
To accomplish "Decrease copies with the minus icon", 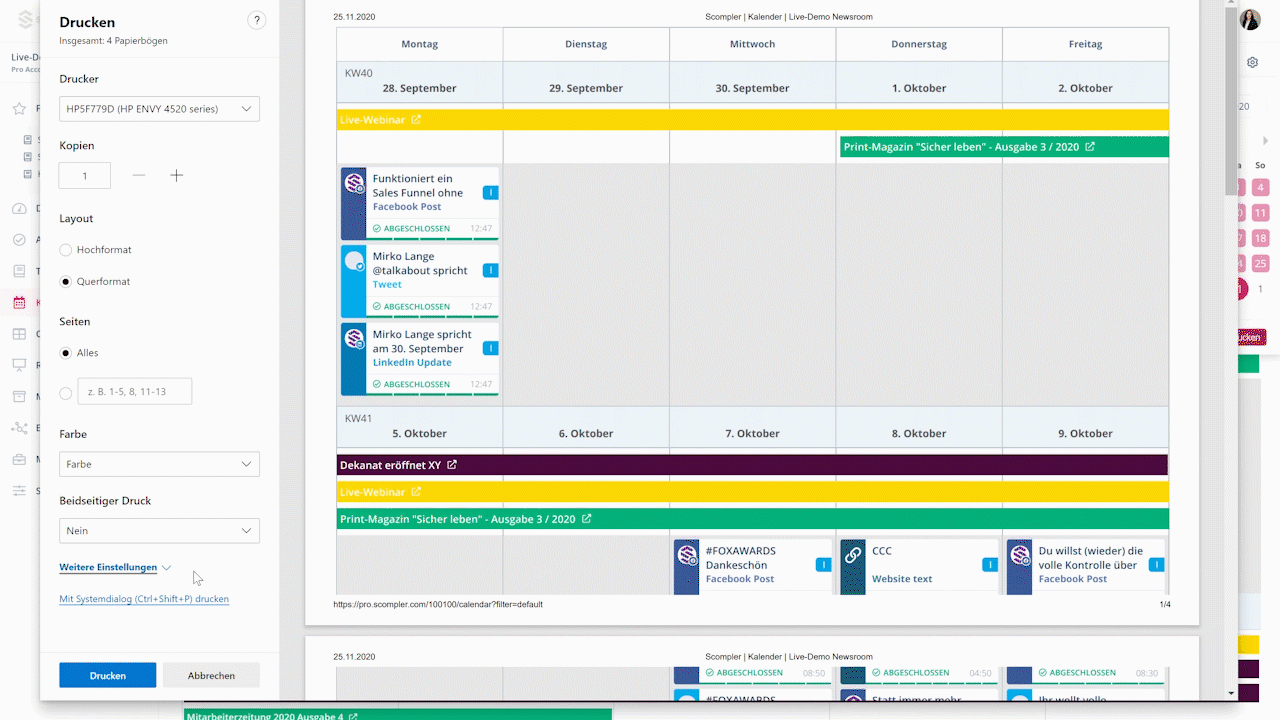I will [x=139, y=176].
